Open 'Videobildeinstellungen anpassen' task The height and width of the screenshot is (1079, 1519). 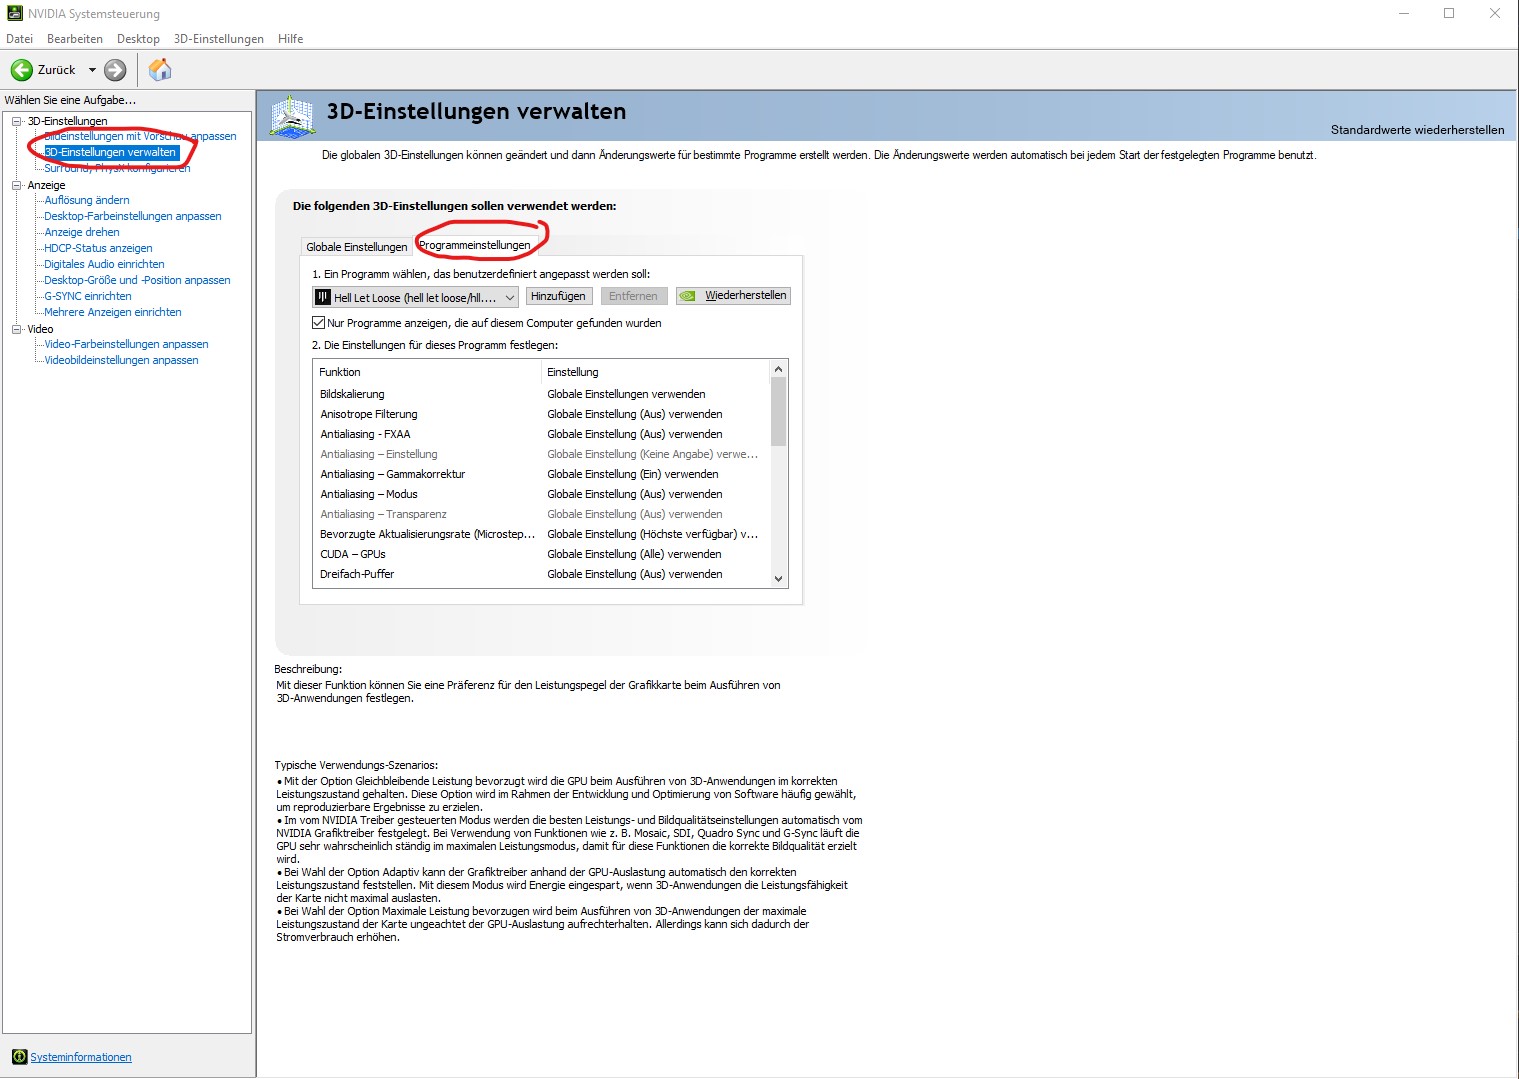[x=121, y=360]
